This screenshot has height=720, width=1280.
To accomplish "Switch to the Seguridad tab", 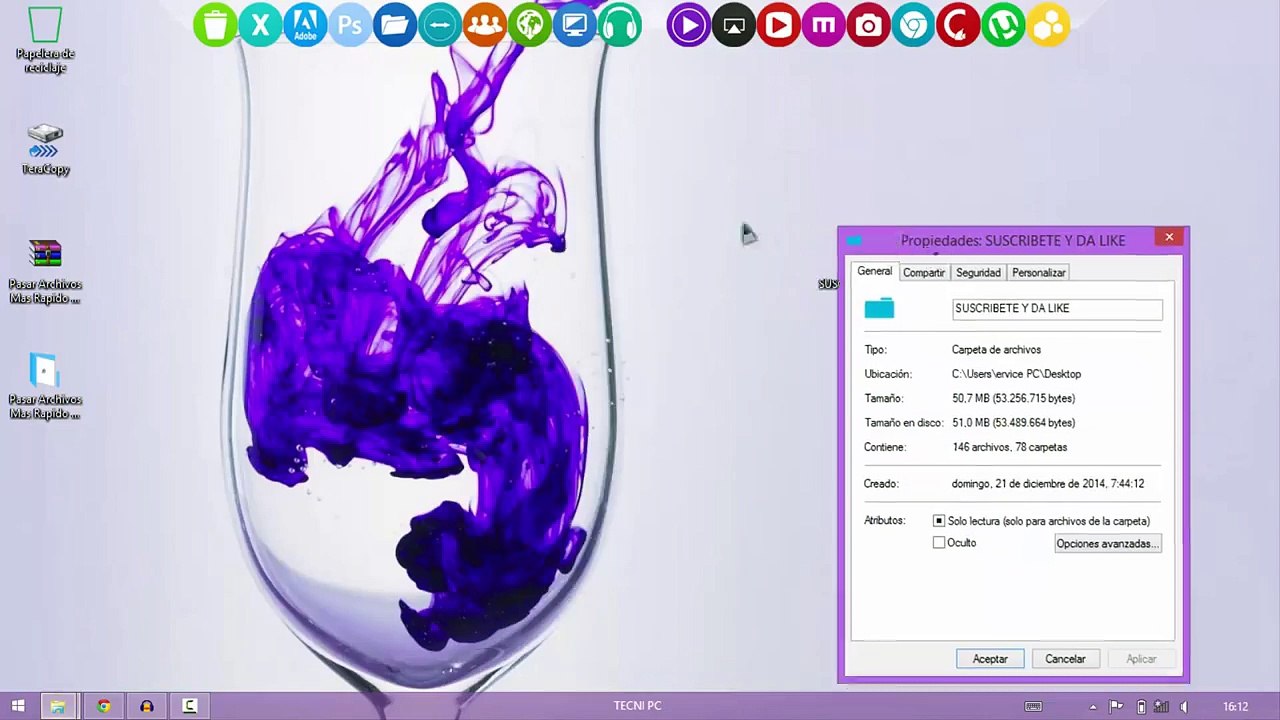I will [978, 272].
